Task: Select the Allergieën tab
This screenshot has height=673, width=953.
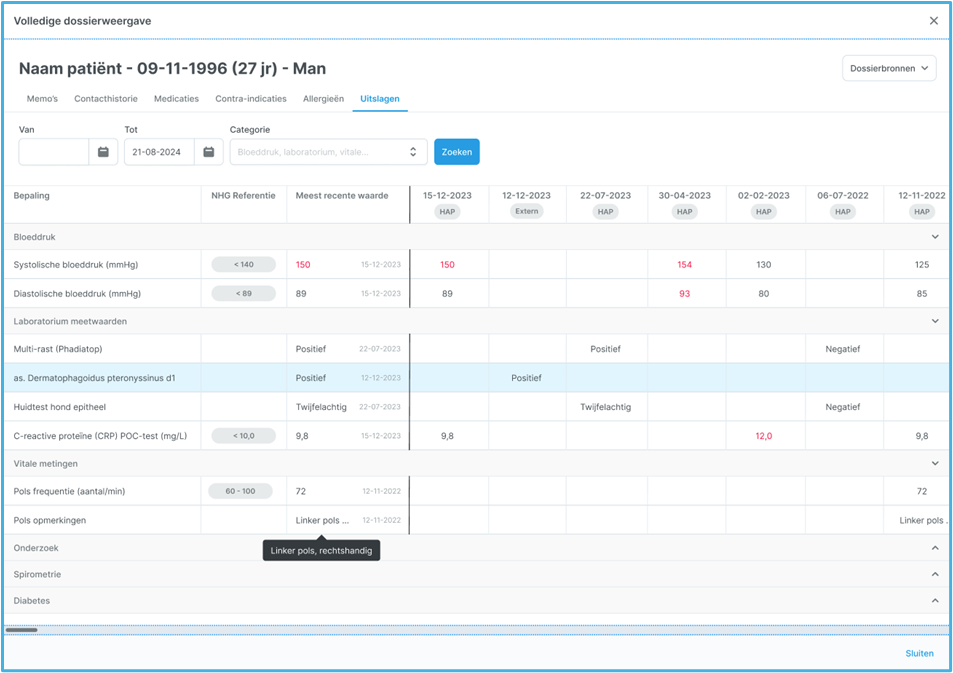Action: click(x=323, y=99)
